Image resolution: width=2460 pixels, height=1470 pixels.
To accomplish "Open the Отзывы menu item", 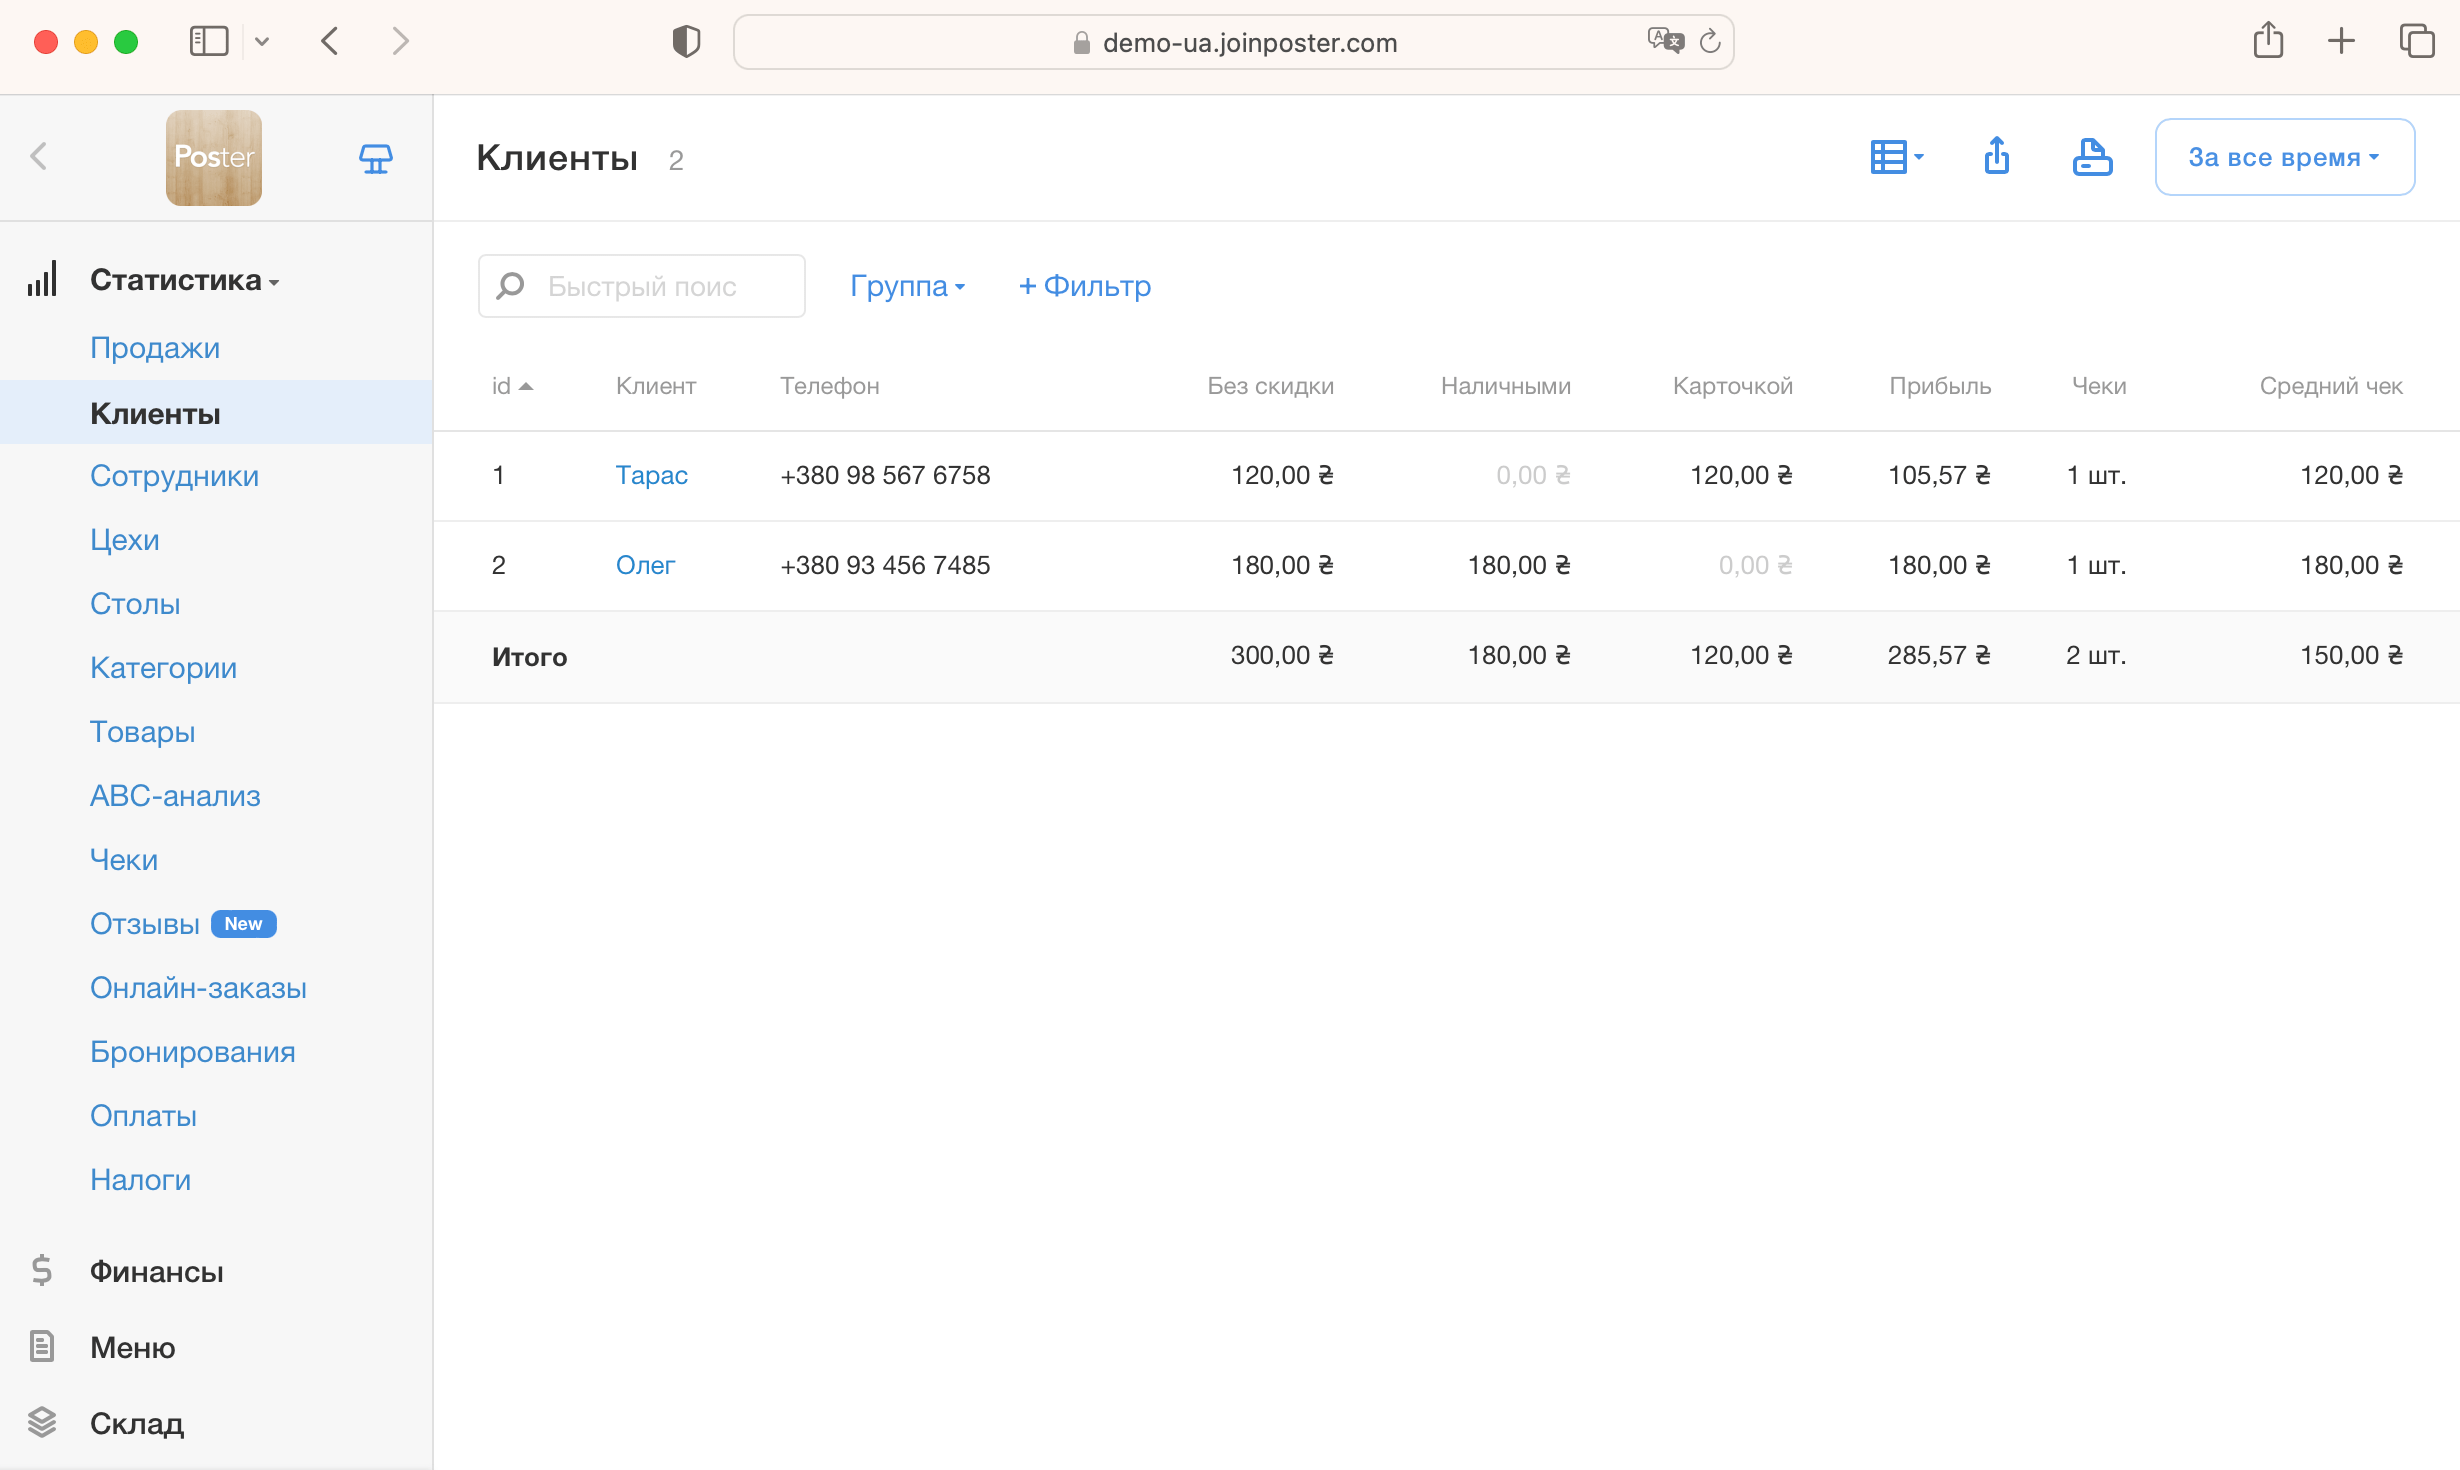I will (x=144, y=924).
